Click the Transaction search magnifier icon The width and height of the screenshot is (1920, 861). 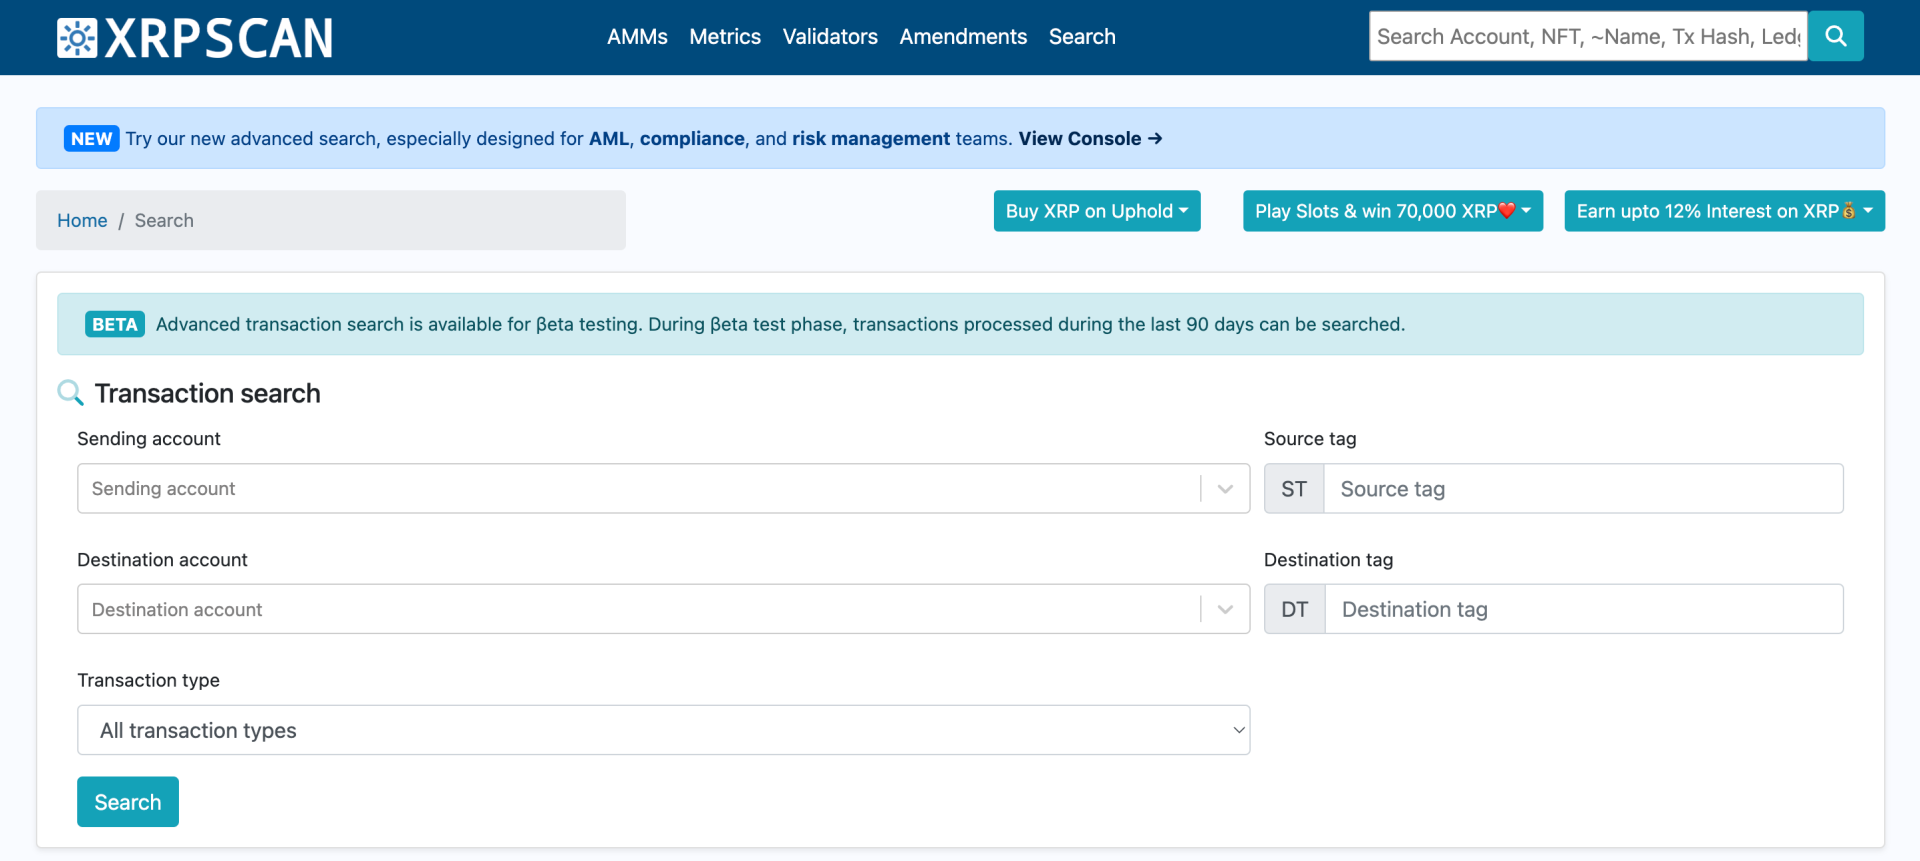coord(70,393)
